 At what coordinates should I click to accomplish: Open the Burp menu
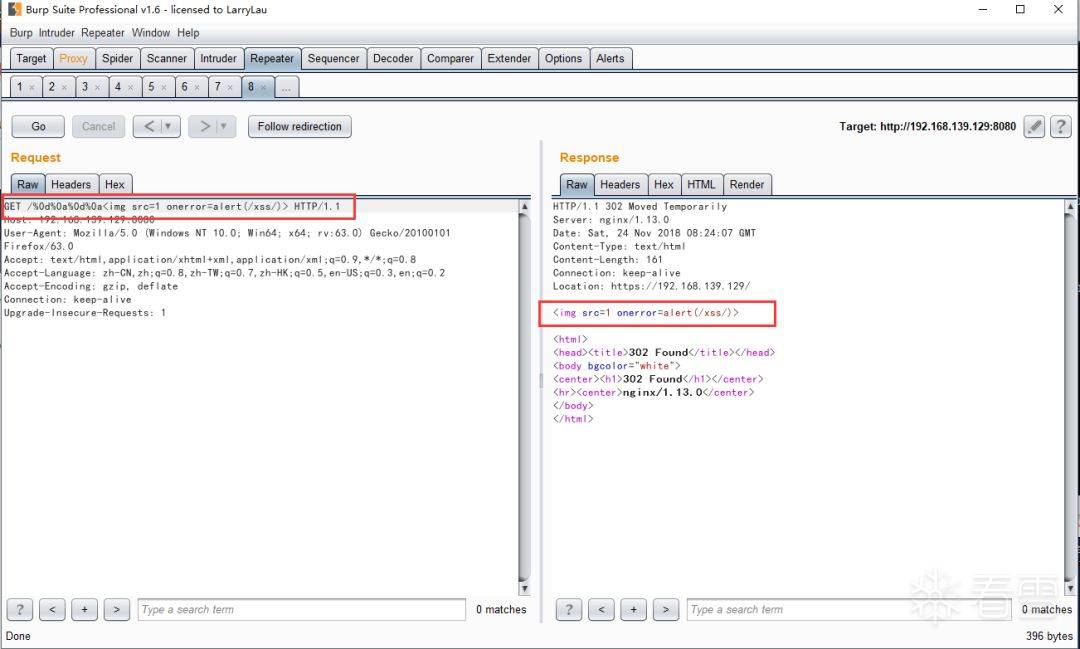(x=21, y=32)
